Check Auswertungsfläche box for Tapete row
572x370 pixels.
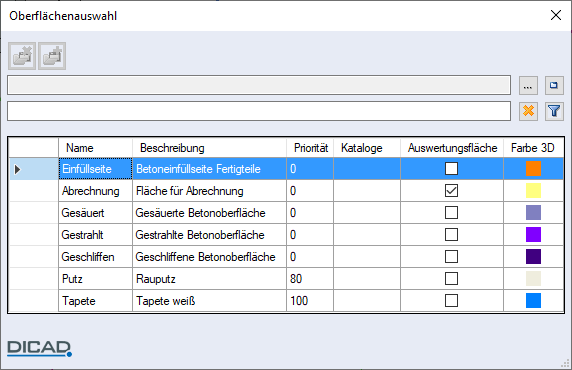(451, 301)
